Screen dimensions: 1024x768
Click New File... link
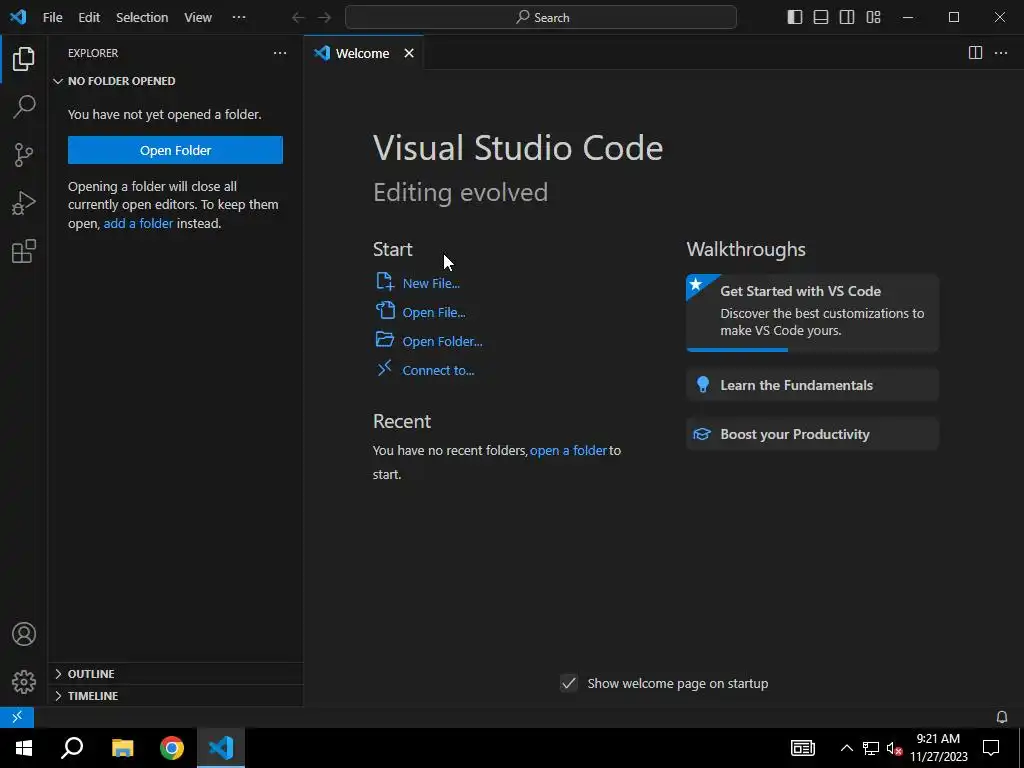431,283
